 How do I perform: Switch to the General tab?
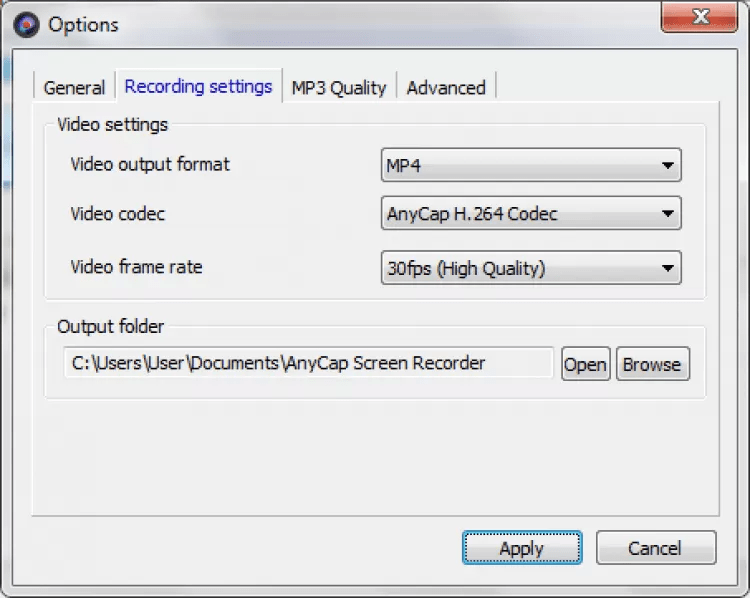coord(74,88)
